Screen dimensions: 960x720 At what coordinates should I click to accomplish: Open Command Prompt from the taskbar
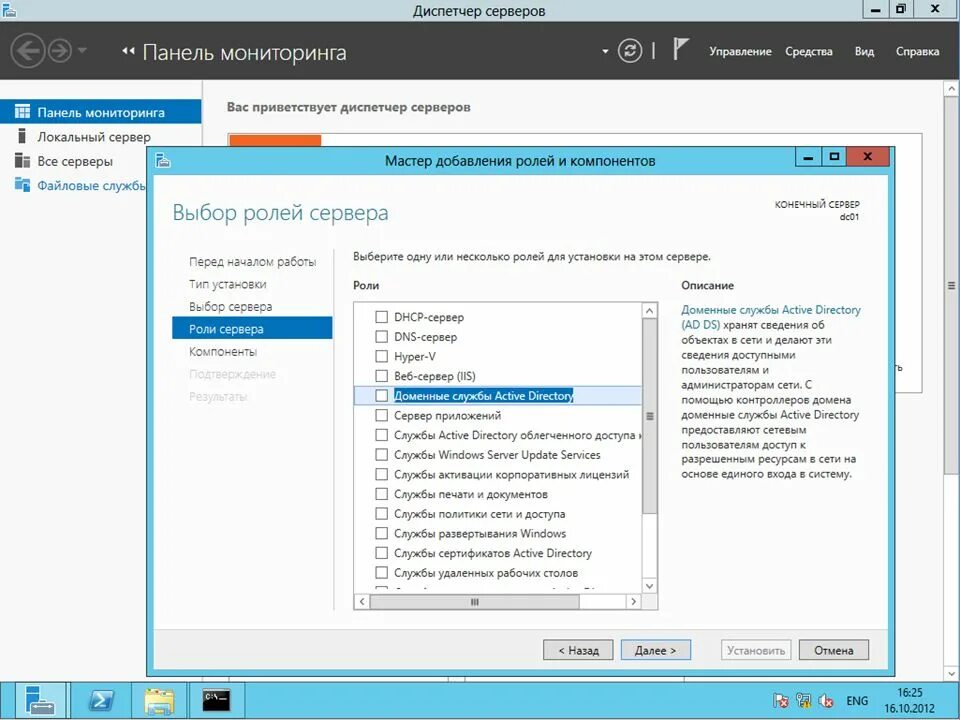(217, 700)
